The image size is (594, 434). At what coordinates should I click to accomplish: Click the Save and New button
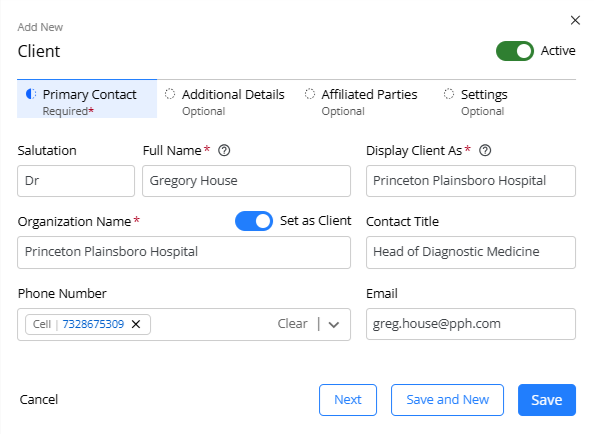pyautogui.click(x=447, y=400)
